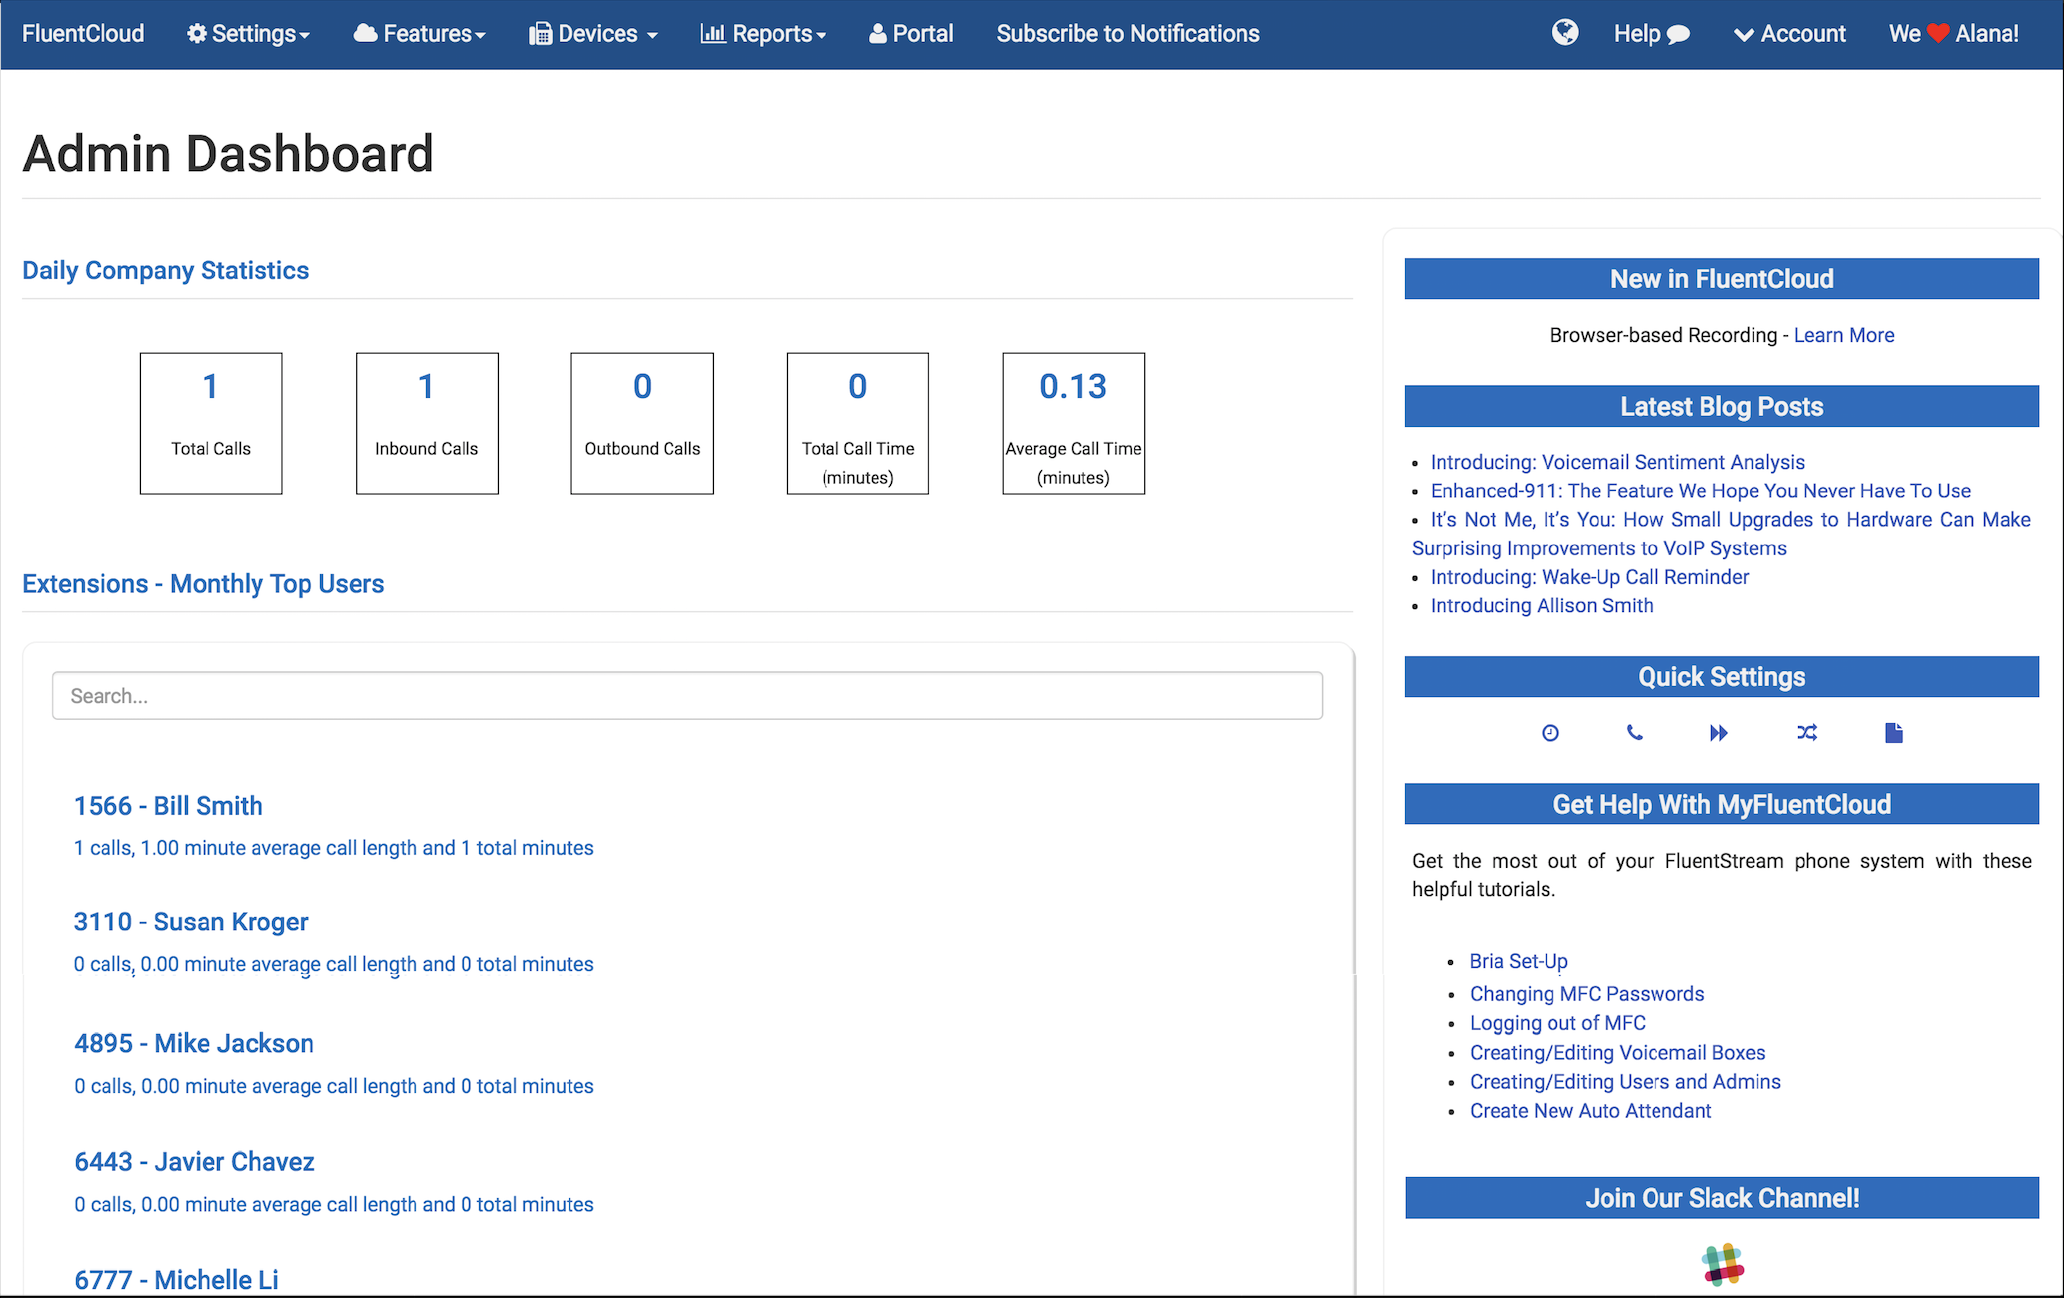Screen dimensions: 2064x1298
Task: Click the Learn More link
Action: [x=1843, y=335]
